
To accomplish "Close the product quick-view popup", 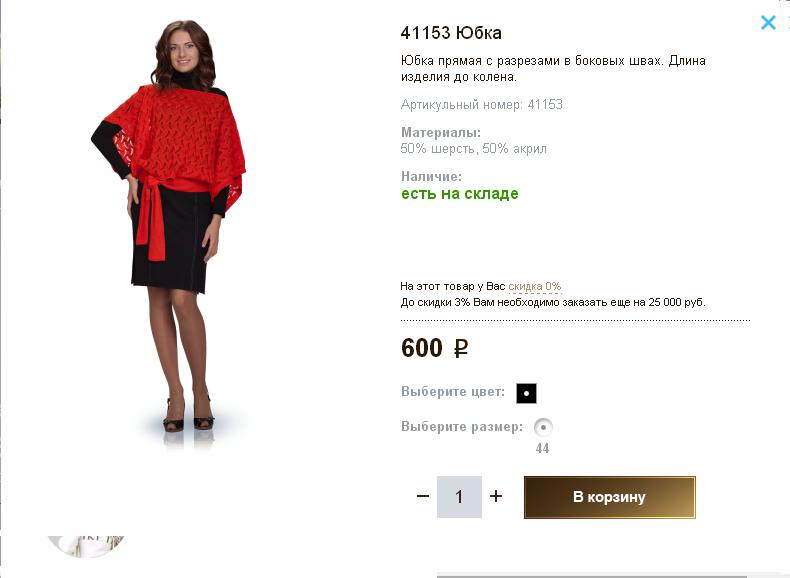I will click(x=768, y=22).
